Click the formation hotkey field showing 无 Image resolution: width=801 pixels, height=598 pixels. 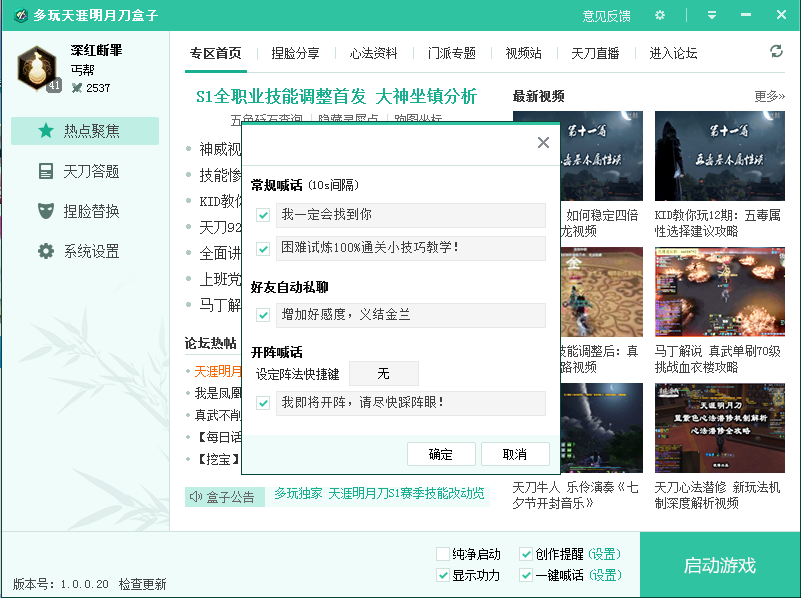tap(383, 374)
